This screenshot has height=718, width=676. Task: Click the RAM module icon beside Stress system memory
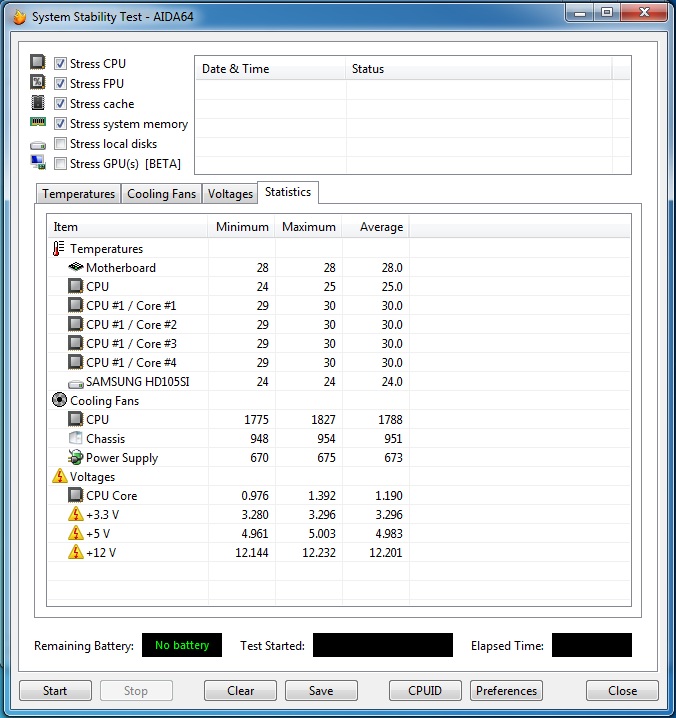tap(38, 122)
